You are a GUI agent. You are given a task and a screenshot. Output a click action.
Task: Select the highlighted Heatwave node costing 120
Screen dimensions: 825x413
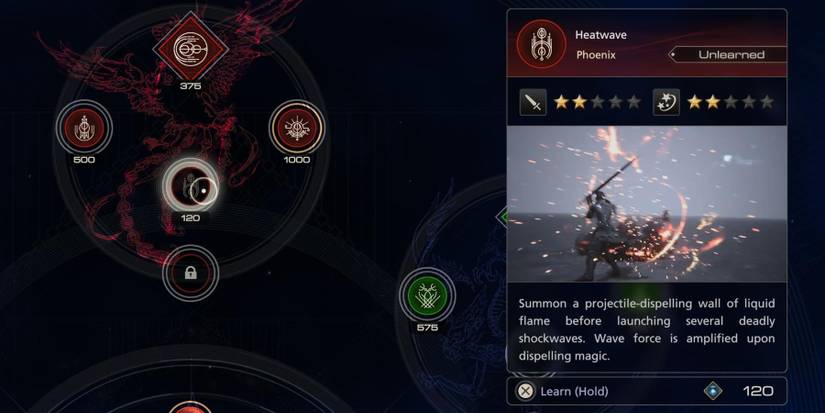pyautogui.click(x=190, y=185)
